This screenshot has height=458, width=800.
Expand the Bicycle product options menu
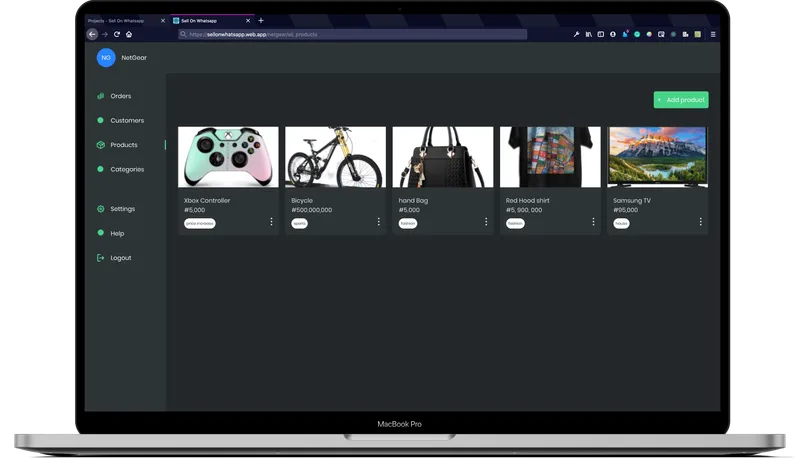click(x=379, y=222)
